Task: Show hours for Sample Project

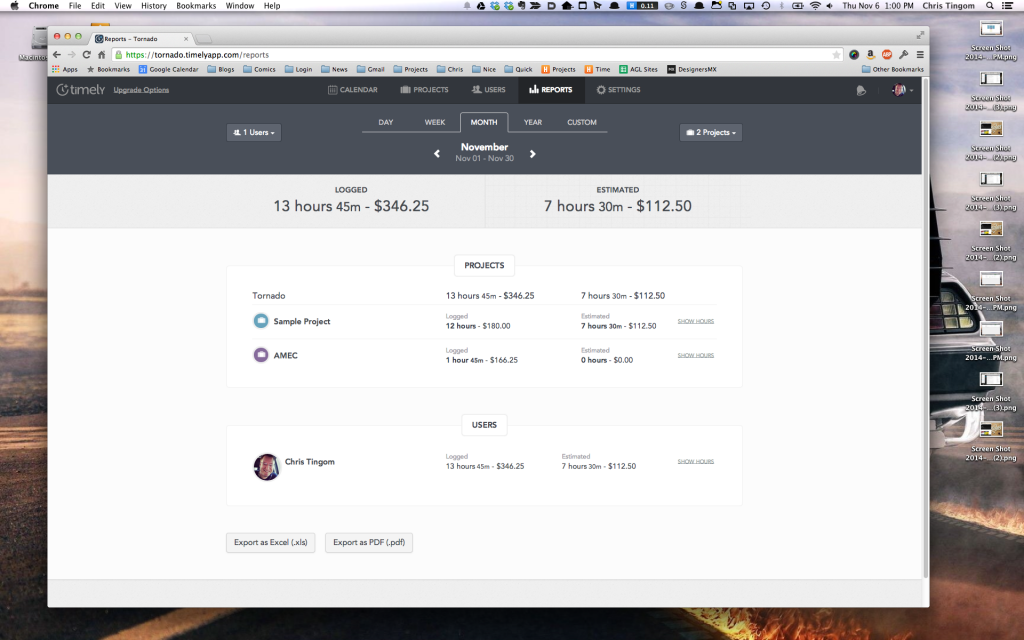Action: pos(696,321)
